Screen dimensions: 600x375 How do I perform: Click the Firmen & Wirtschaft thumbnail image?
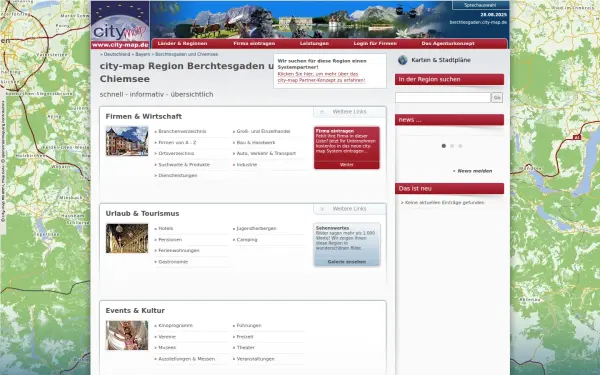click(127, 141)
